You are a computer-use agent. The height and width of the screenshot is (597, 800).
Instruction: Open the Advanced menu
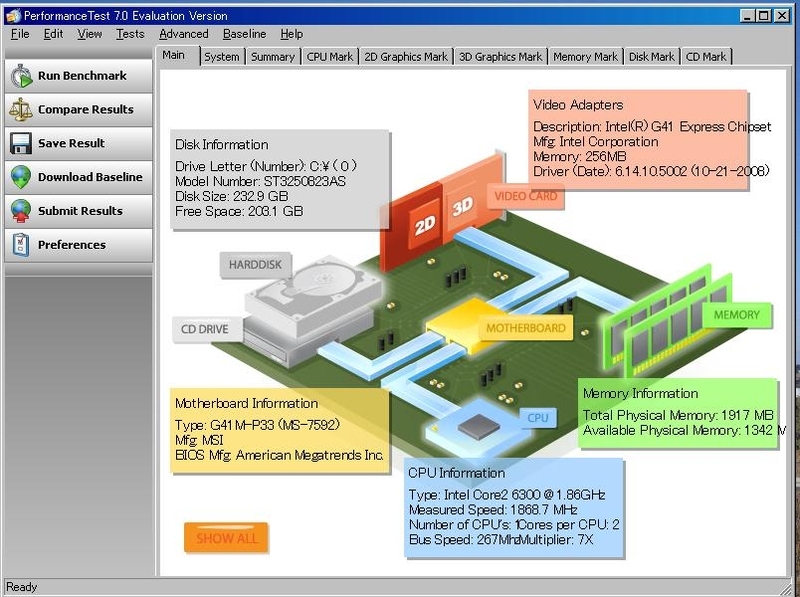point(184,34)
